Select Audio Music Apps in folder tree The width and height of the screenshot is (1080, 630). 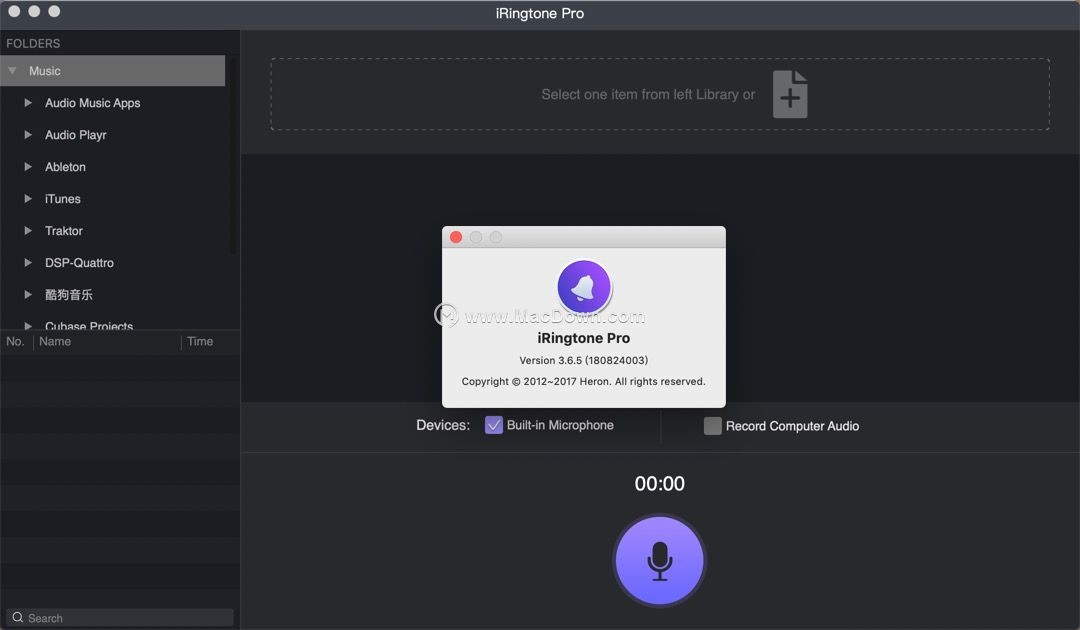tap(92, 103)
